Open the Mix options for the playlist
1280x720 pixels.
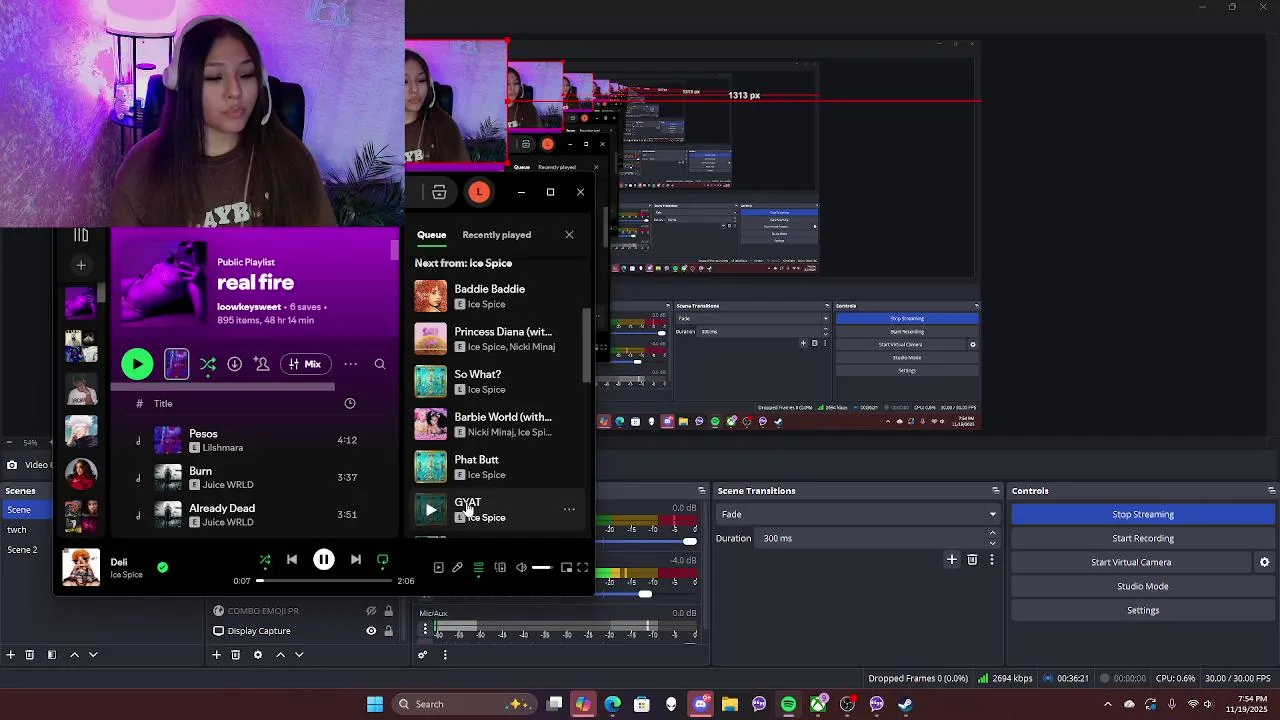(x=305, y=365)
